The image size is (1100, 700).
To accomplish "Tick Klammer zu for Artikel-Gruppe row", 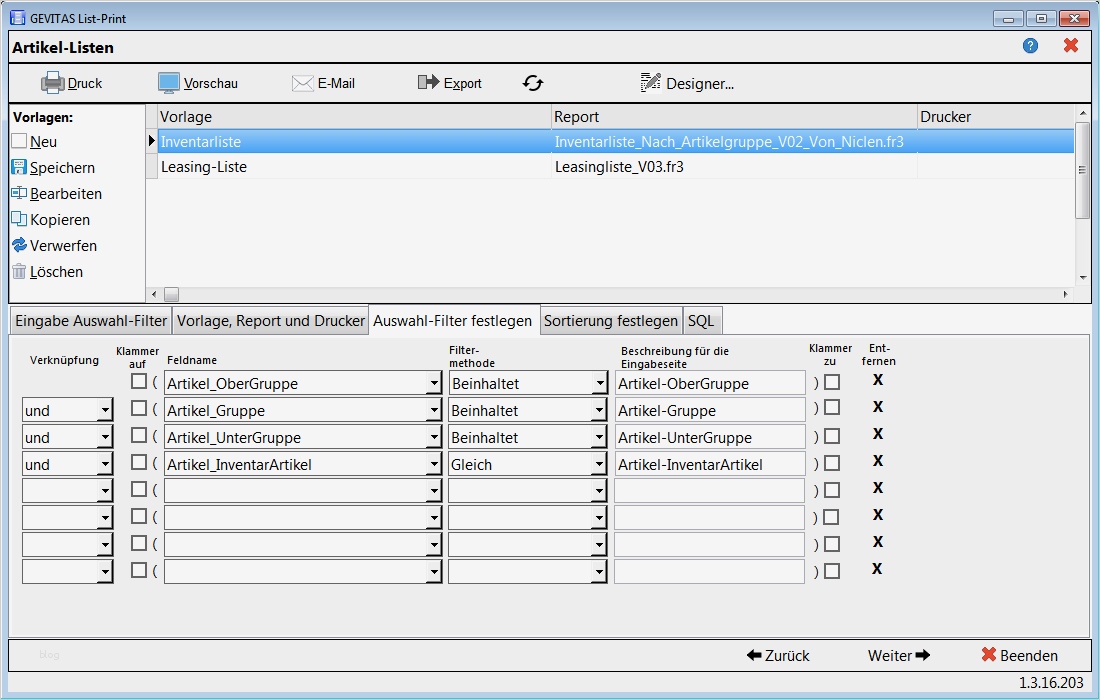I will pyautogui.click(x=831, y=407).
